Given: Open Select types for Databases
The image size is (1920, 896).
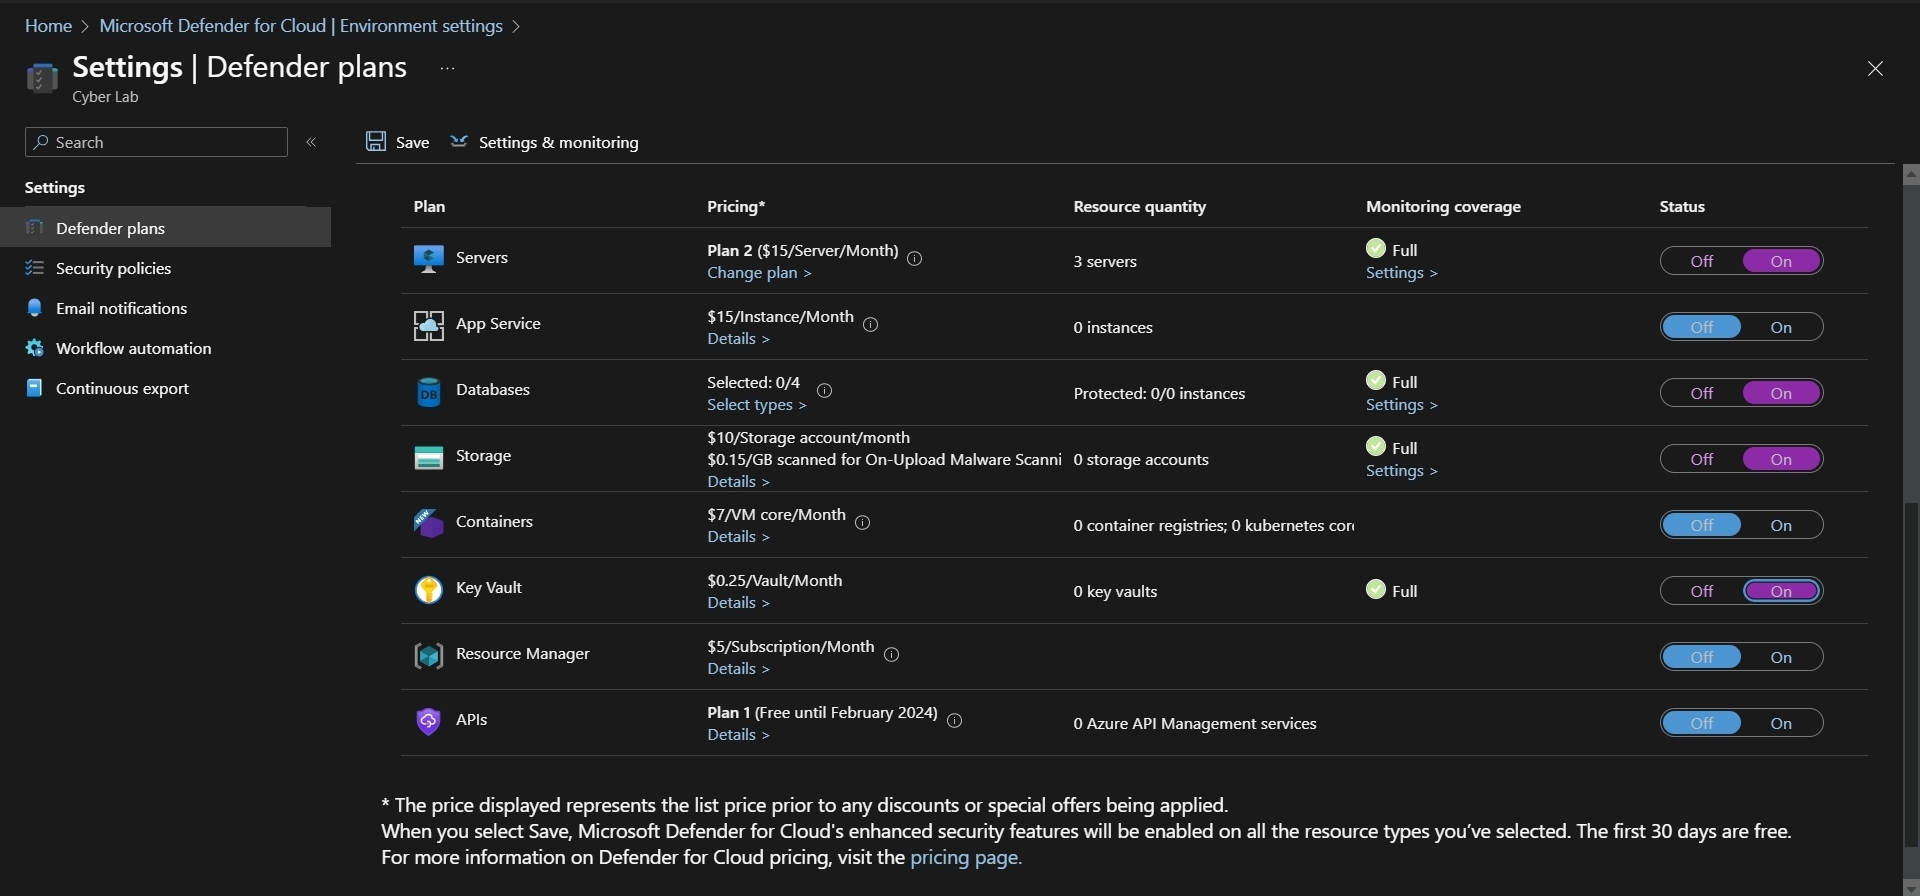Looking at the screenshot, I should 757,405.
